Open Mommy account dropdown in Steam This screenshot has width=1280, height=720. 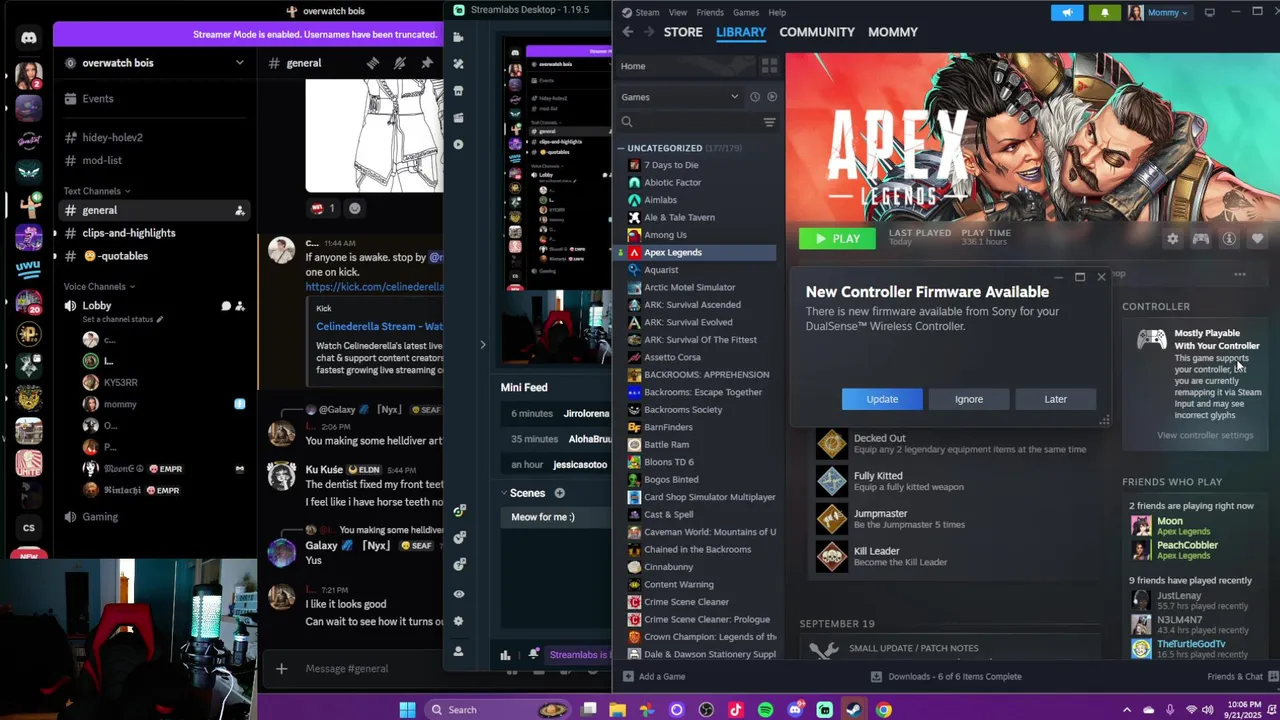1159,13
